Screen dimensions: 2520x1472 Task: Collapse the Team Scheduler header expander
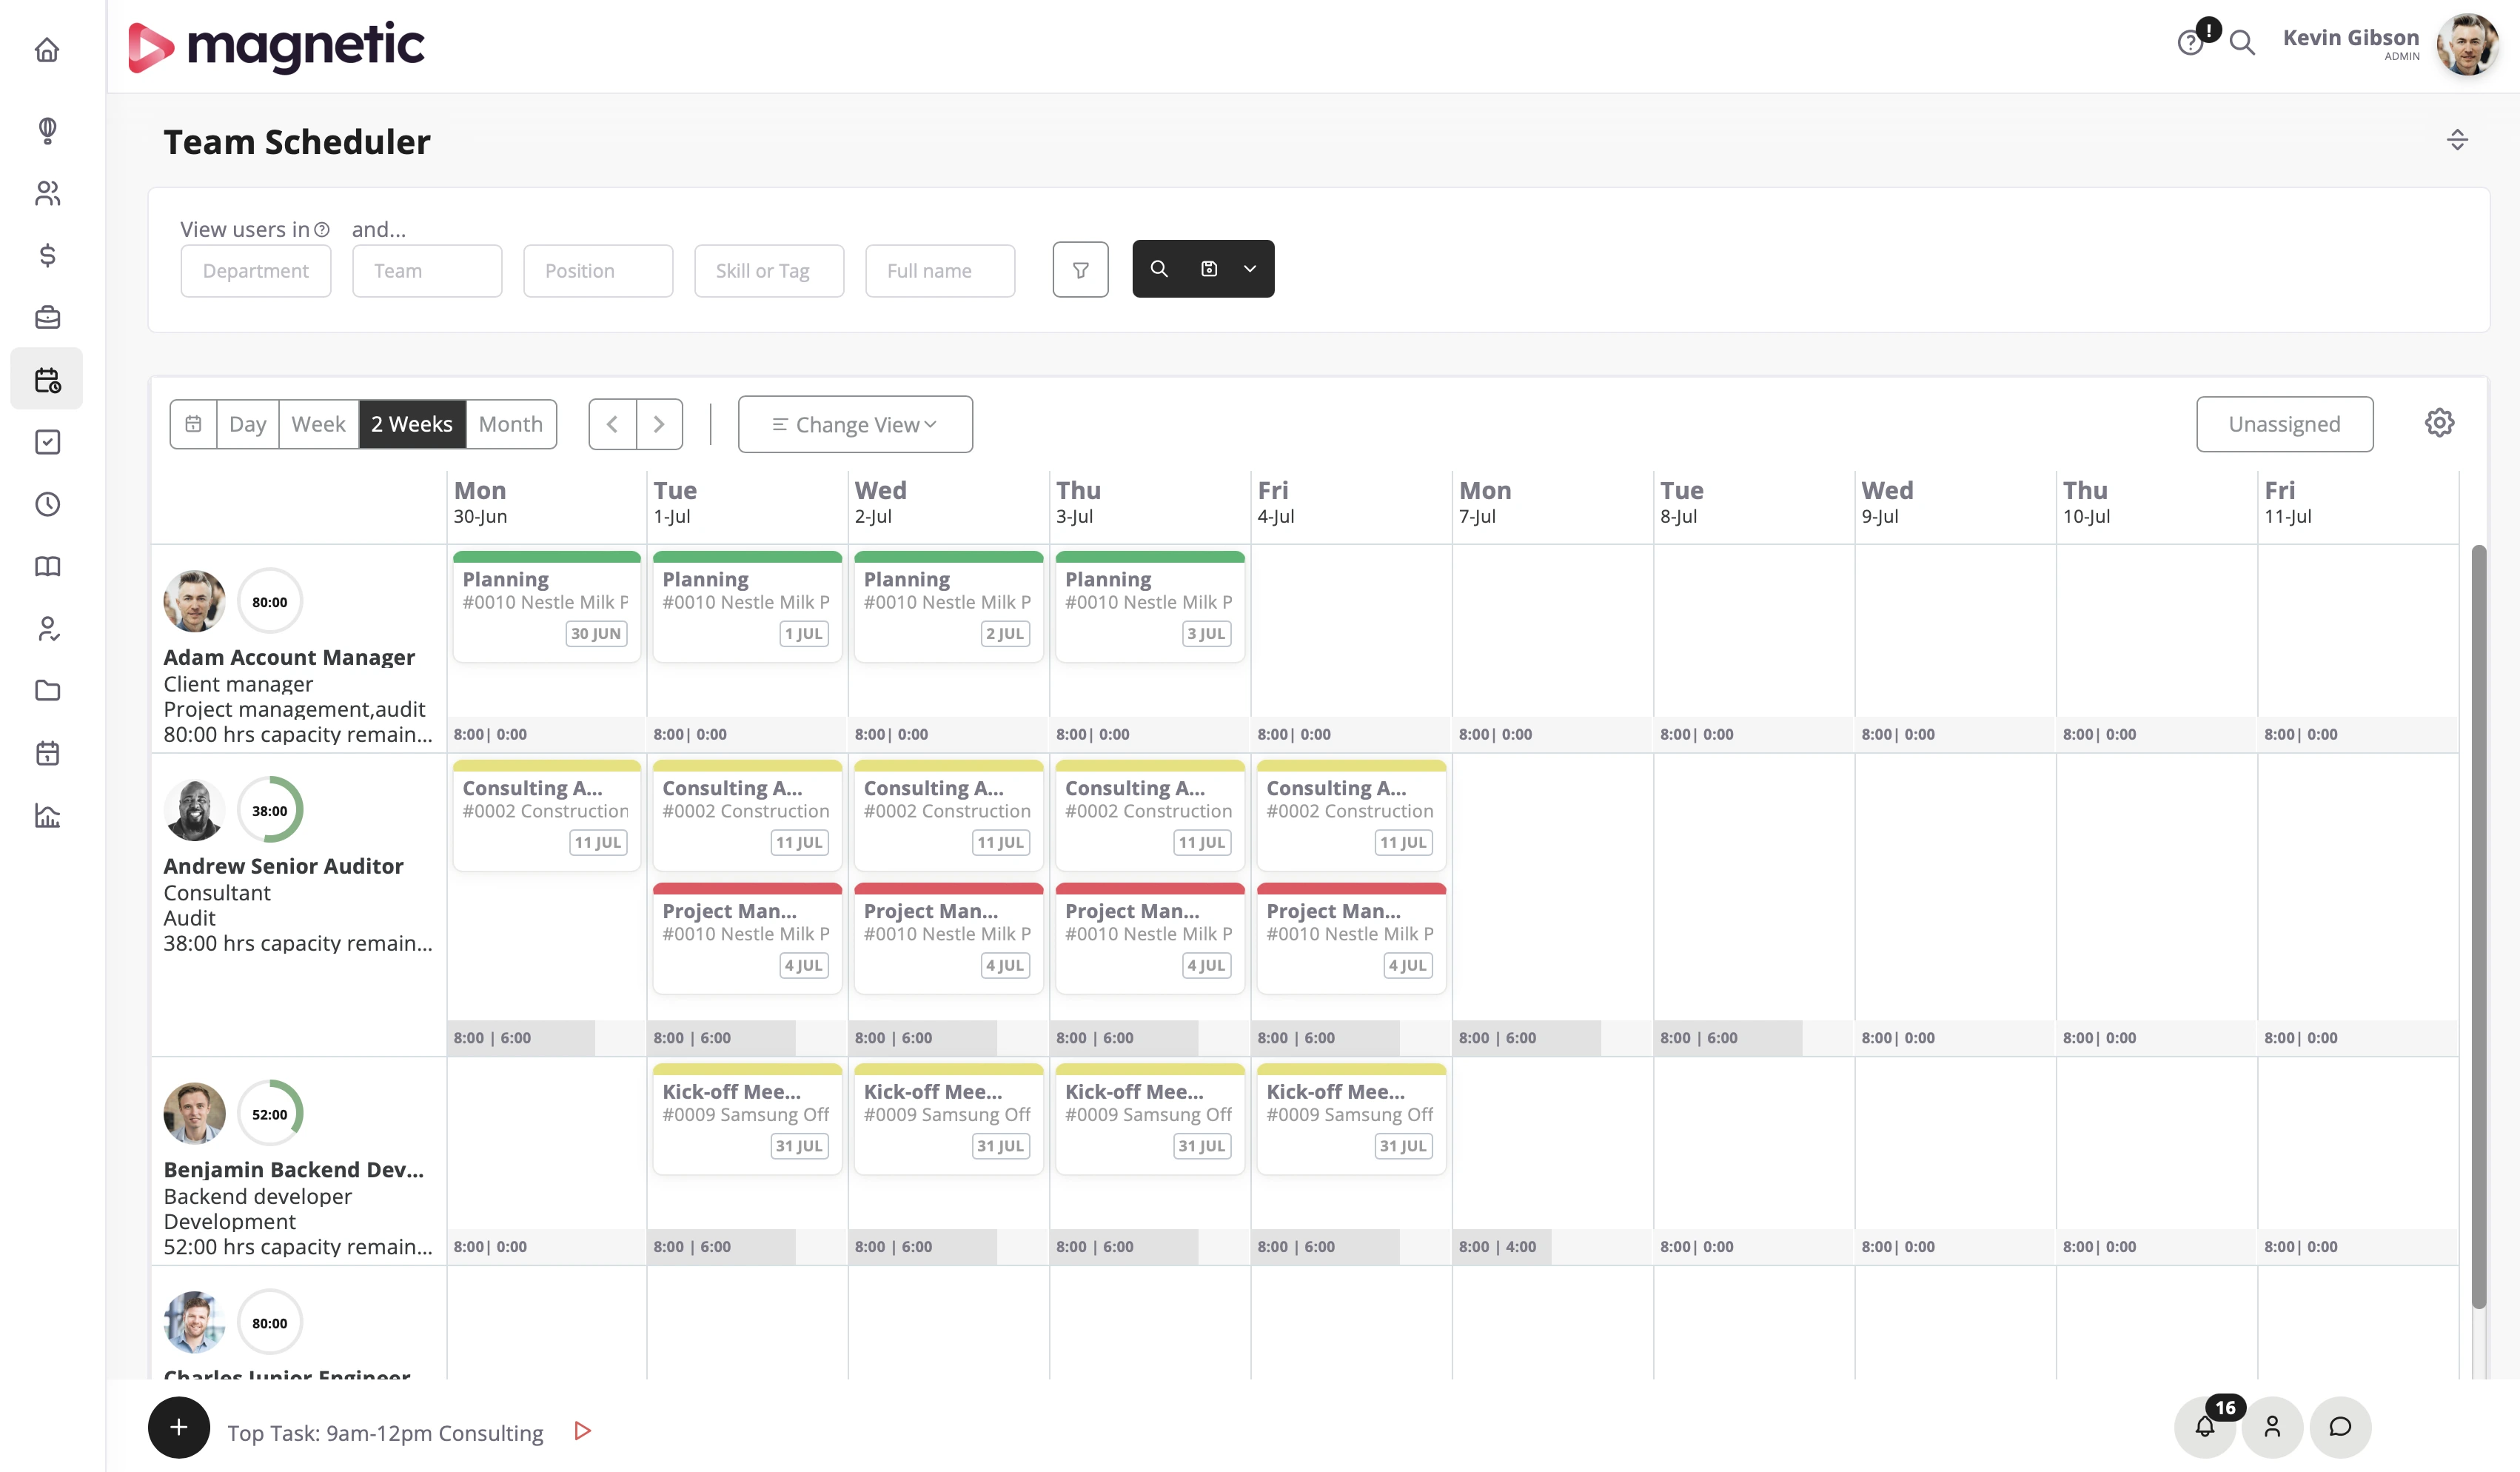[2457, 140]
